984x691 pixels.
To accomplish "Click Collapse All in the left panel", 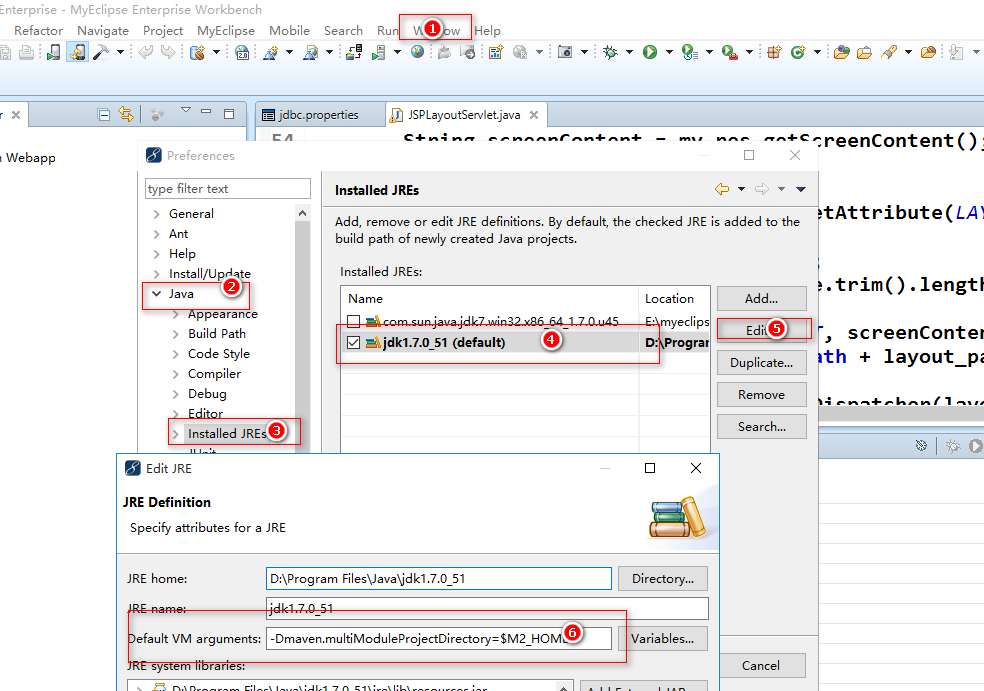I will [104, 114].
